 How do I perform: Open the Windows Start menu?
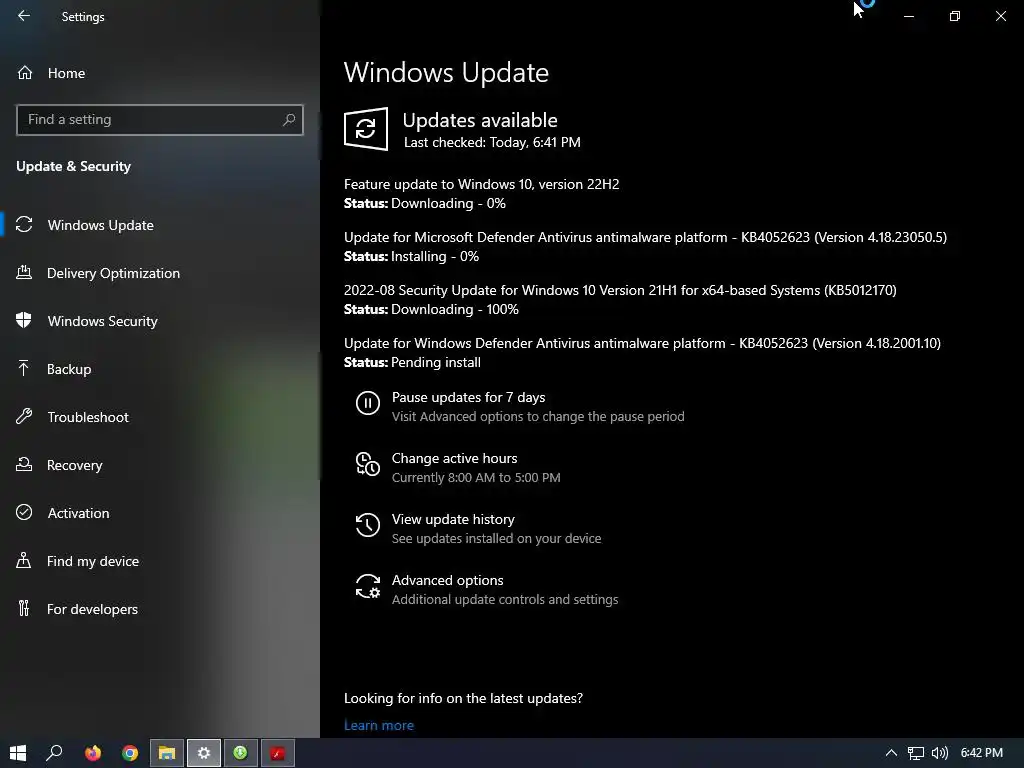18,753
